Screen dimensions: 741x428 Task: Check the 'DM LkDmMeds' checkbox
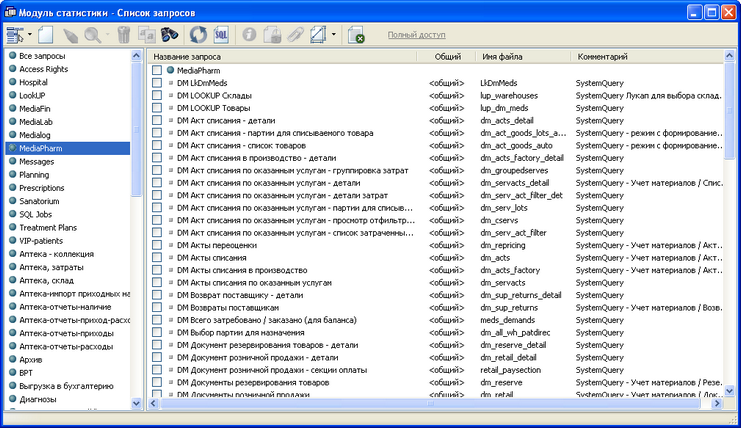click(157, 83)
